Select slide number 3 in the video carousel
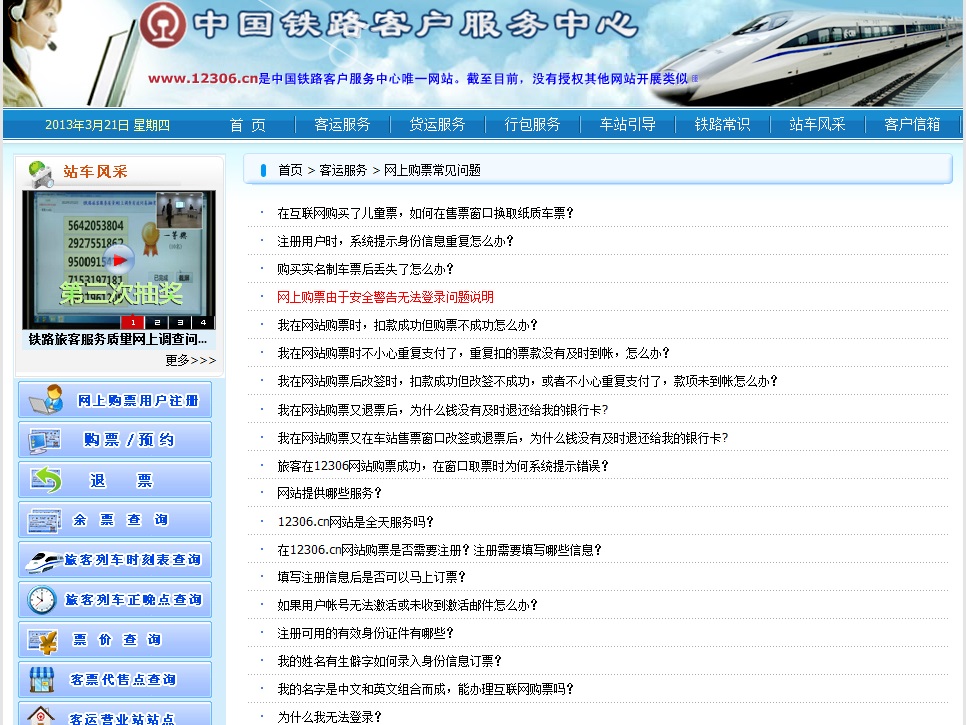The image size is (966, 725). [180, 322]
